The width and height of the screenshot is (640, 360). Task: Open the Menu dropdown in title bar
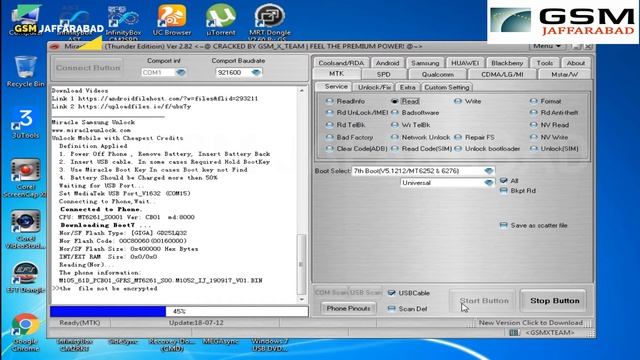547,46
